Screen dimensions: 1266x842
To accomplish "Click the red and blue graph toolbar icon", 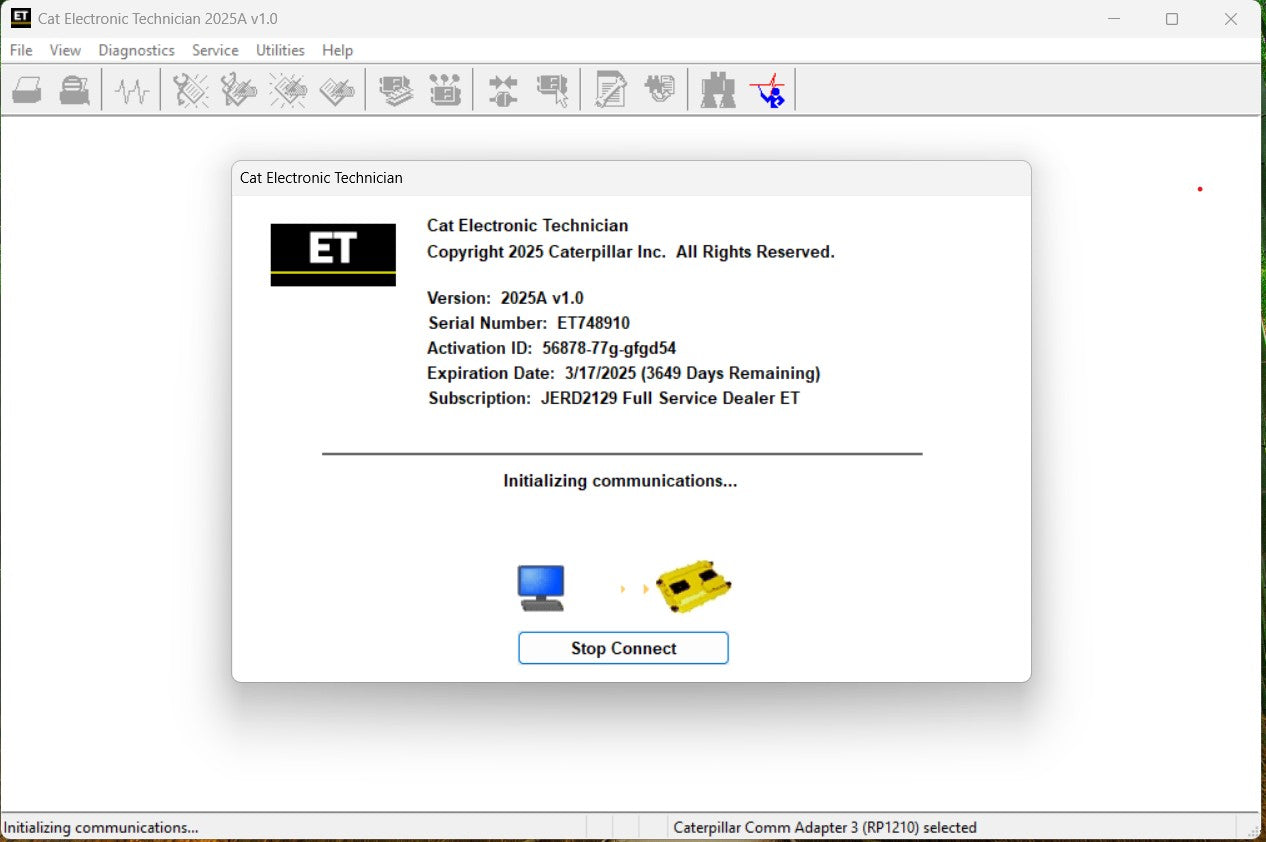I will 768,91.
